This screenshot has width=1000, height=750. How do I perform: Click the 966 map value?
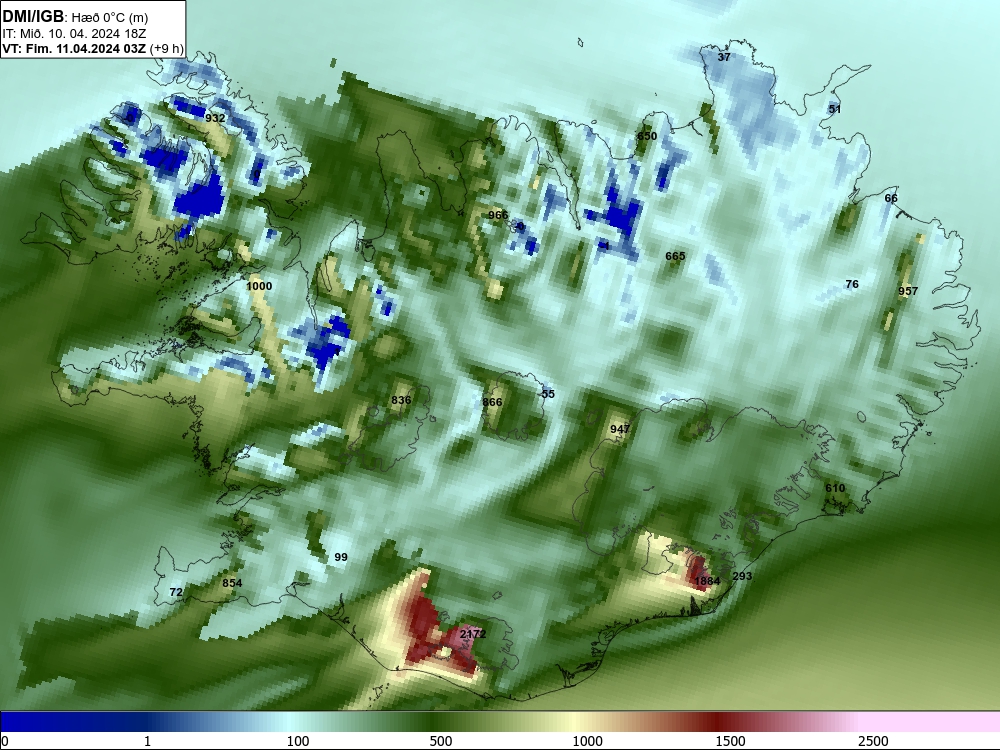(x=497, y=215)
